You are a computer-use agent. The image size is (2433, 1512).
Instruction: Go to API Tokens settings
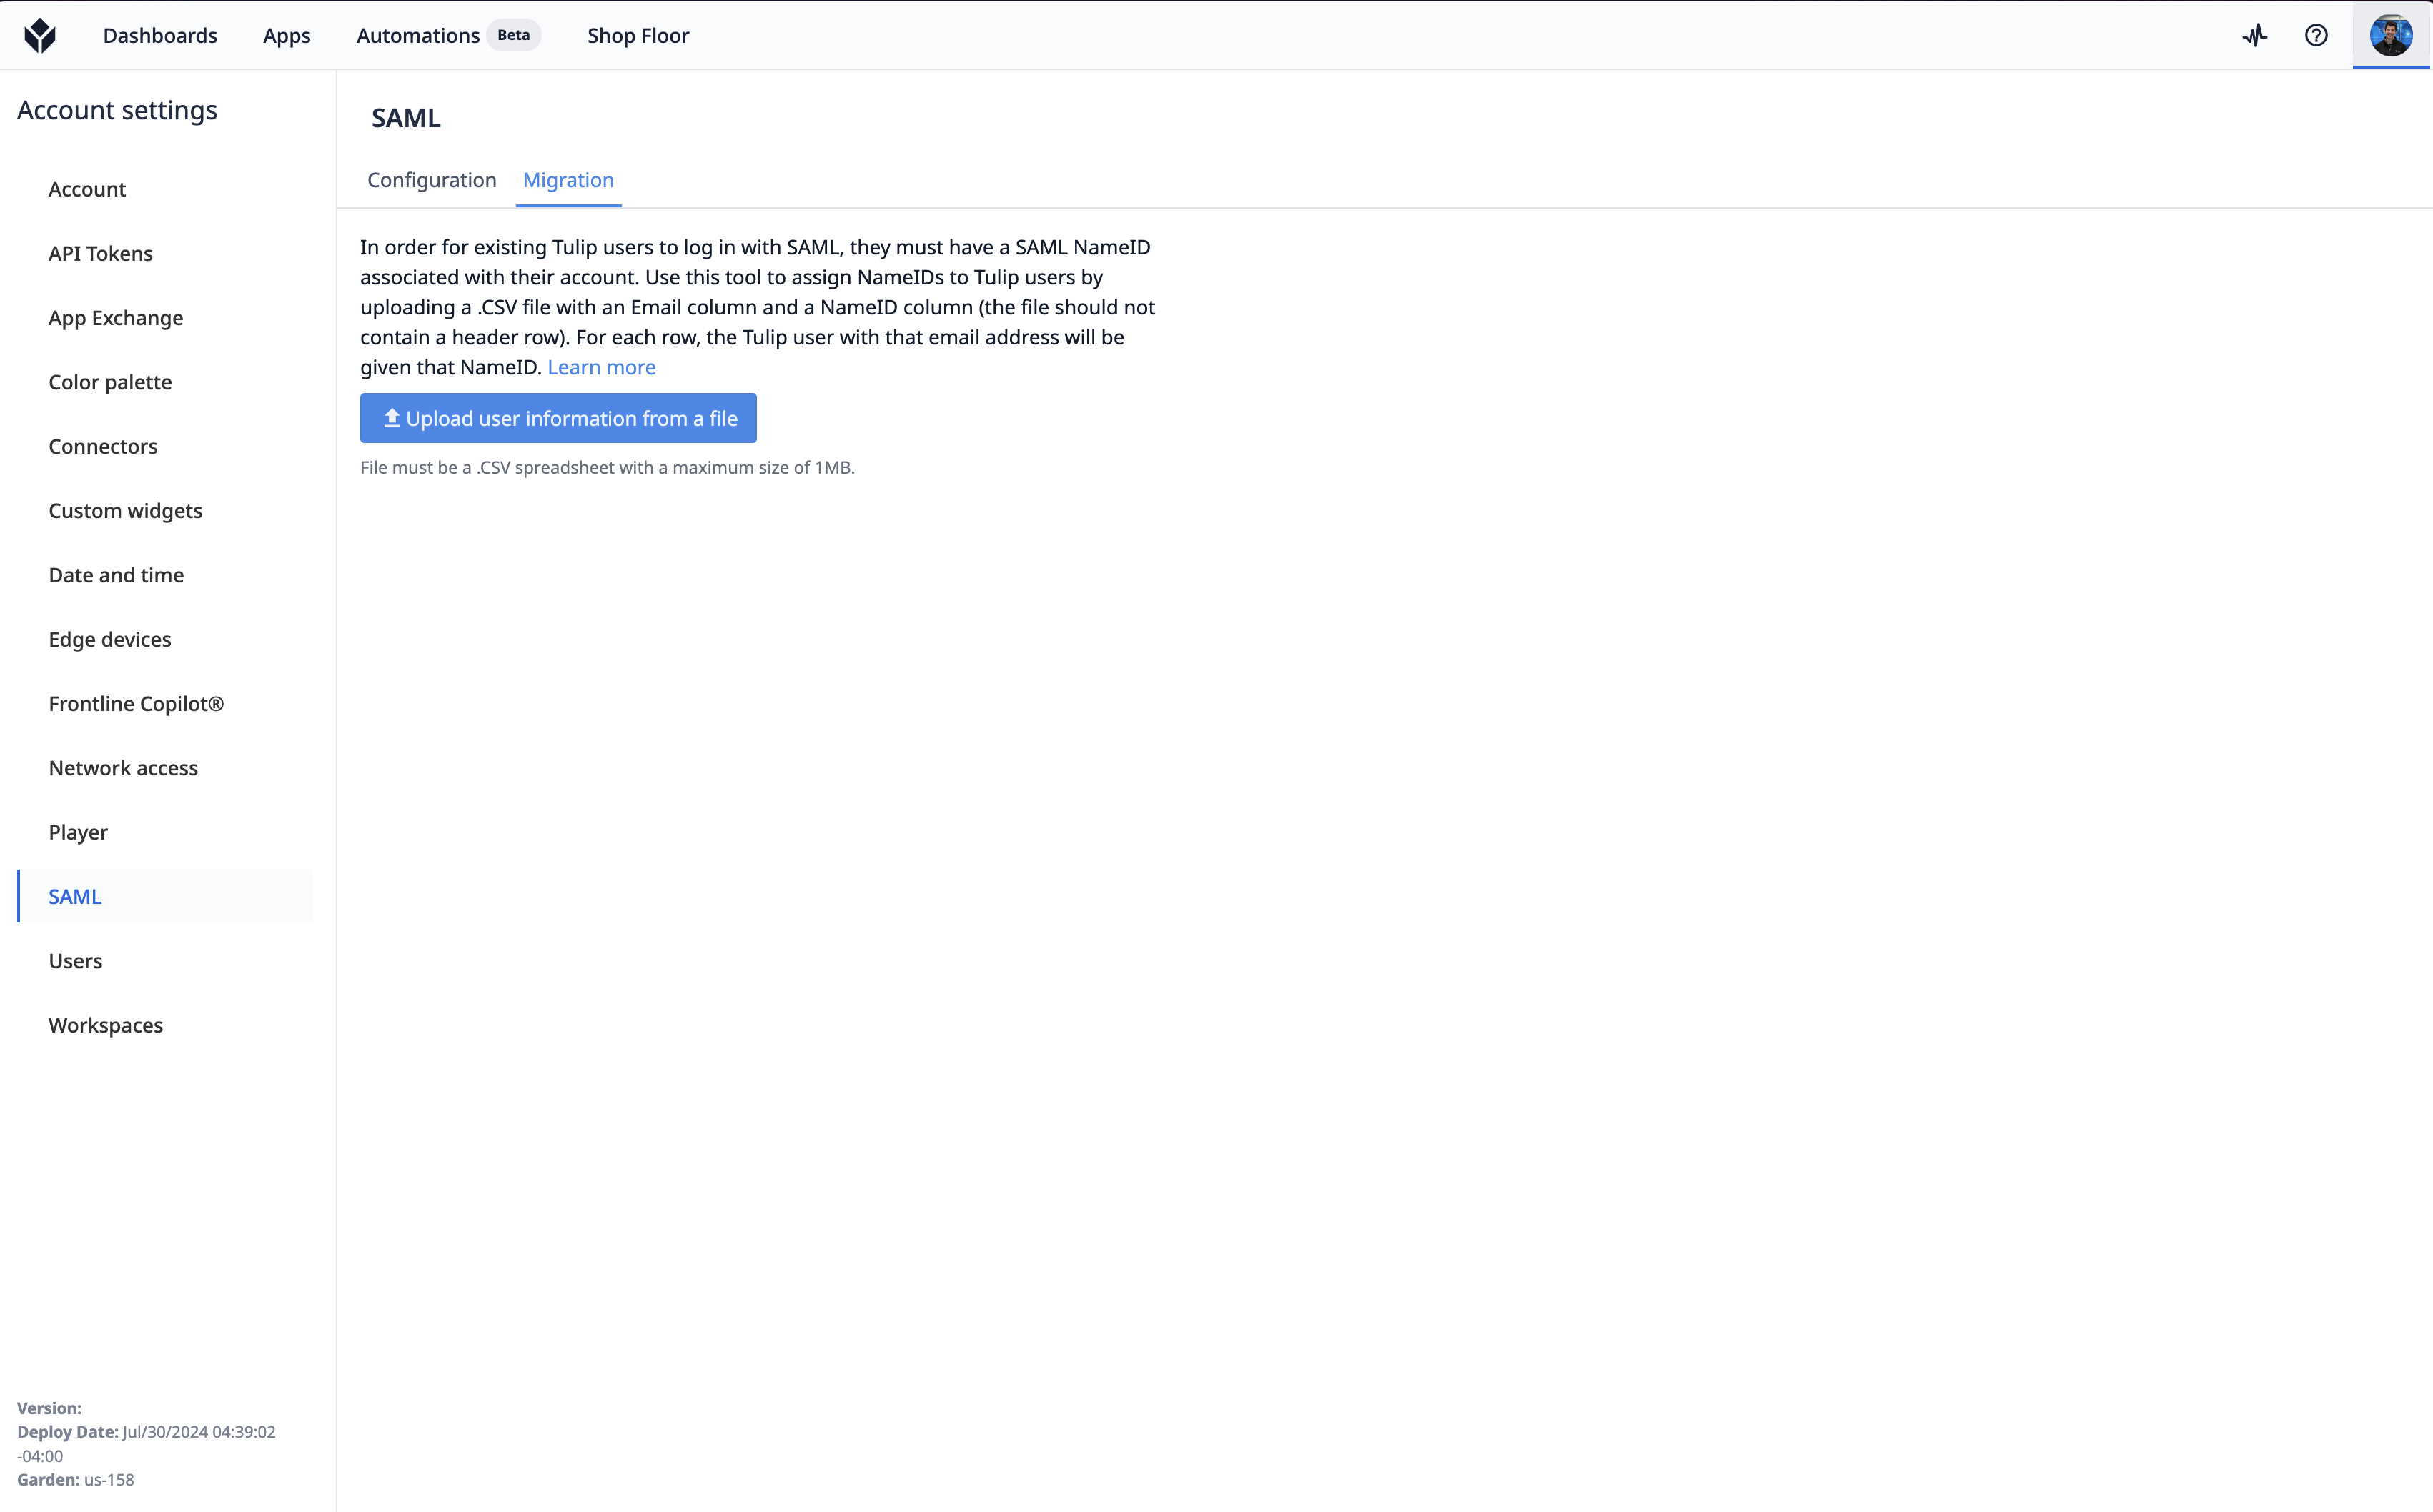point(101,253)
